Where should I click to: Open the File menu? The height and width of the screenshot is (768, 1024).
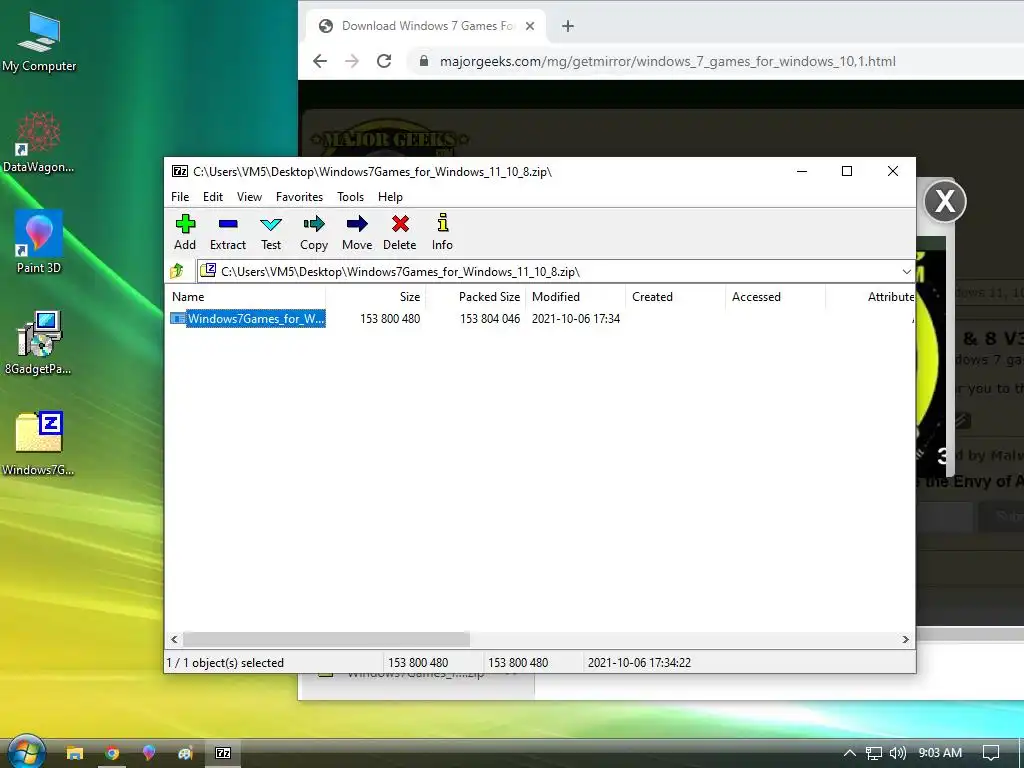pos(180,197)
